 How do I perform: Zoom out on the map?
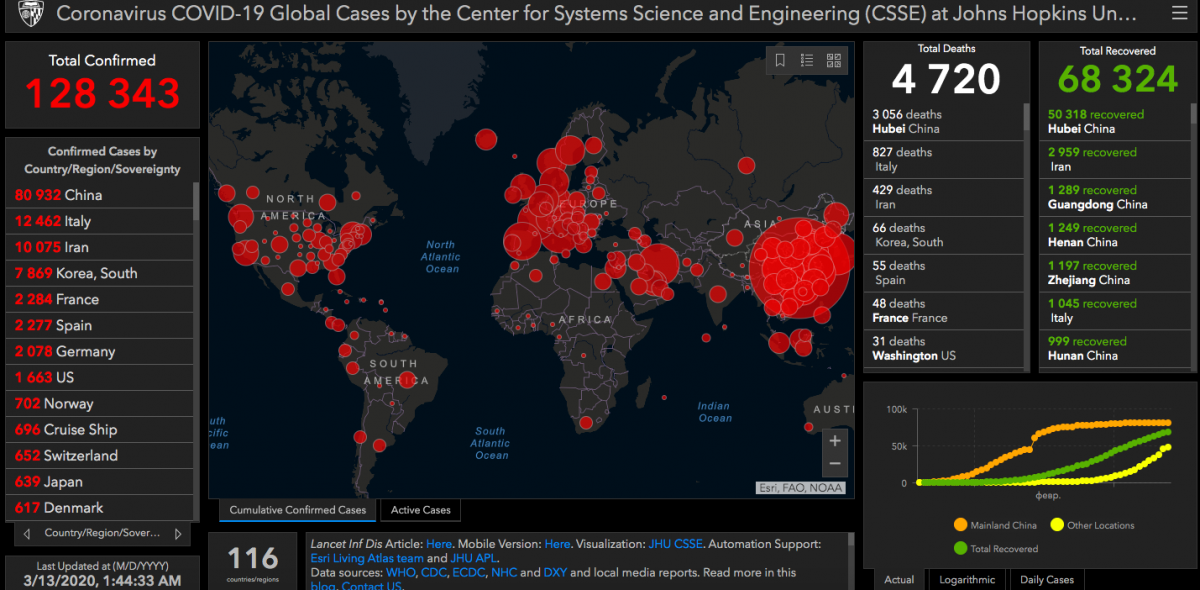click(x=835, y=464)
